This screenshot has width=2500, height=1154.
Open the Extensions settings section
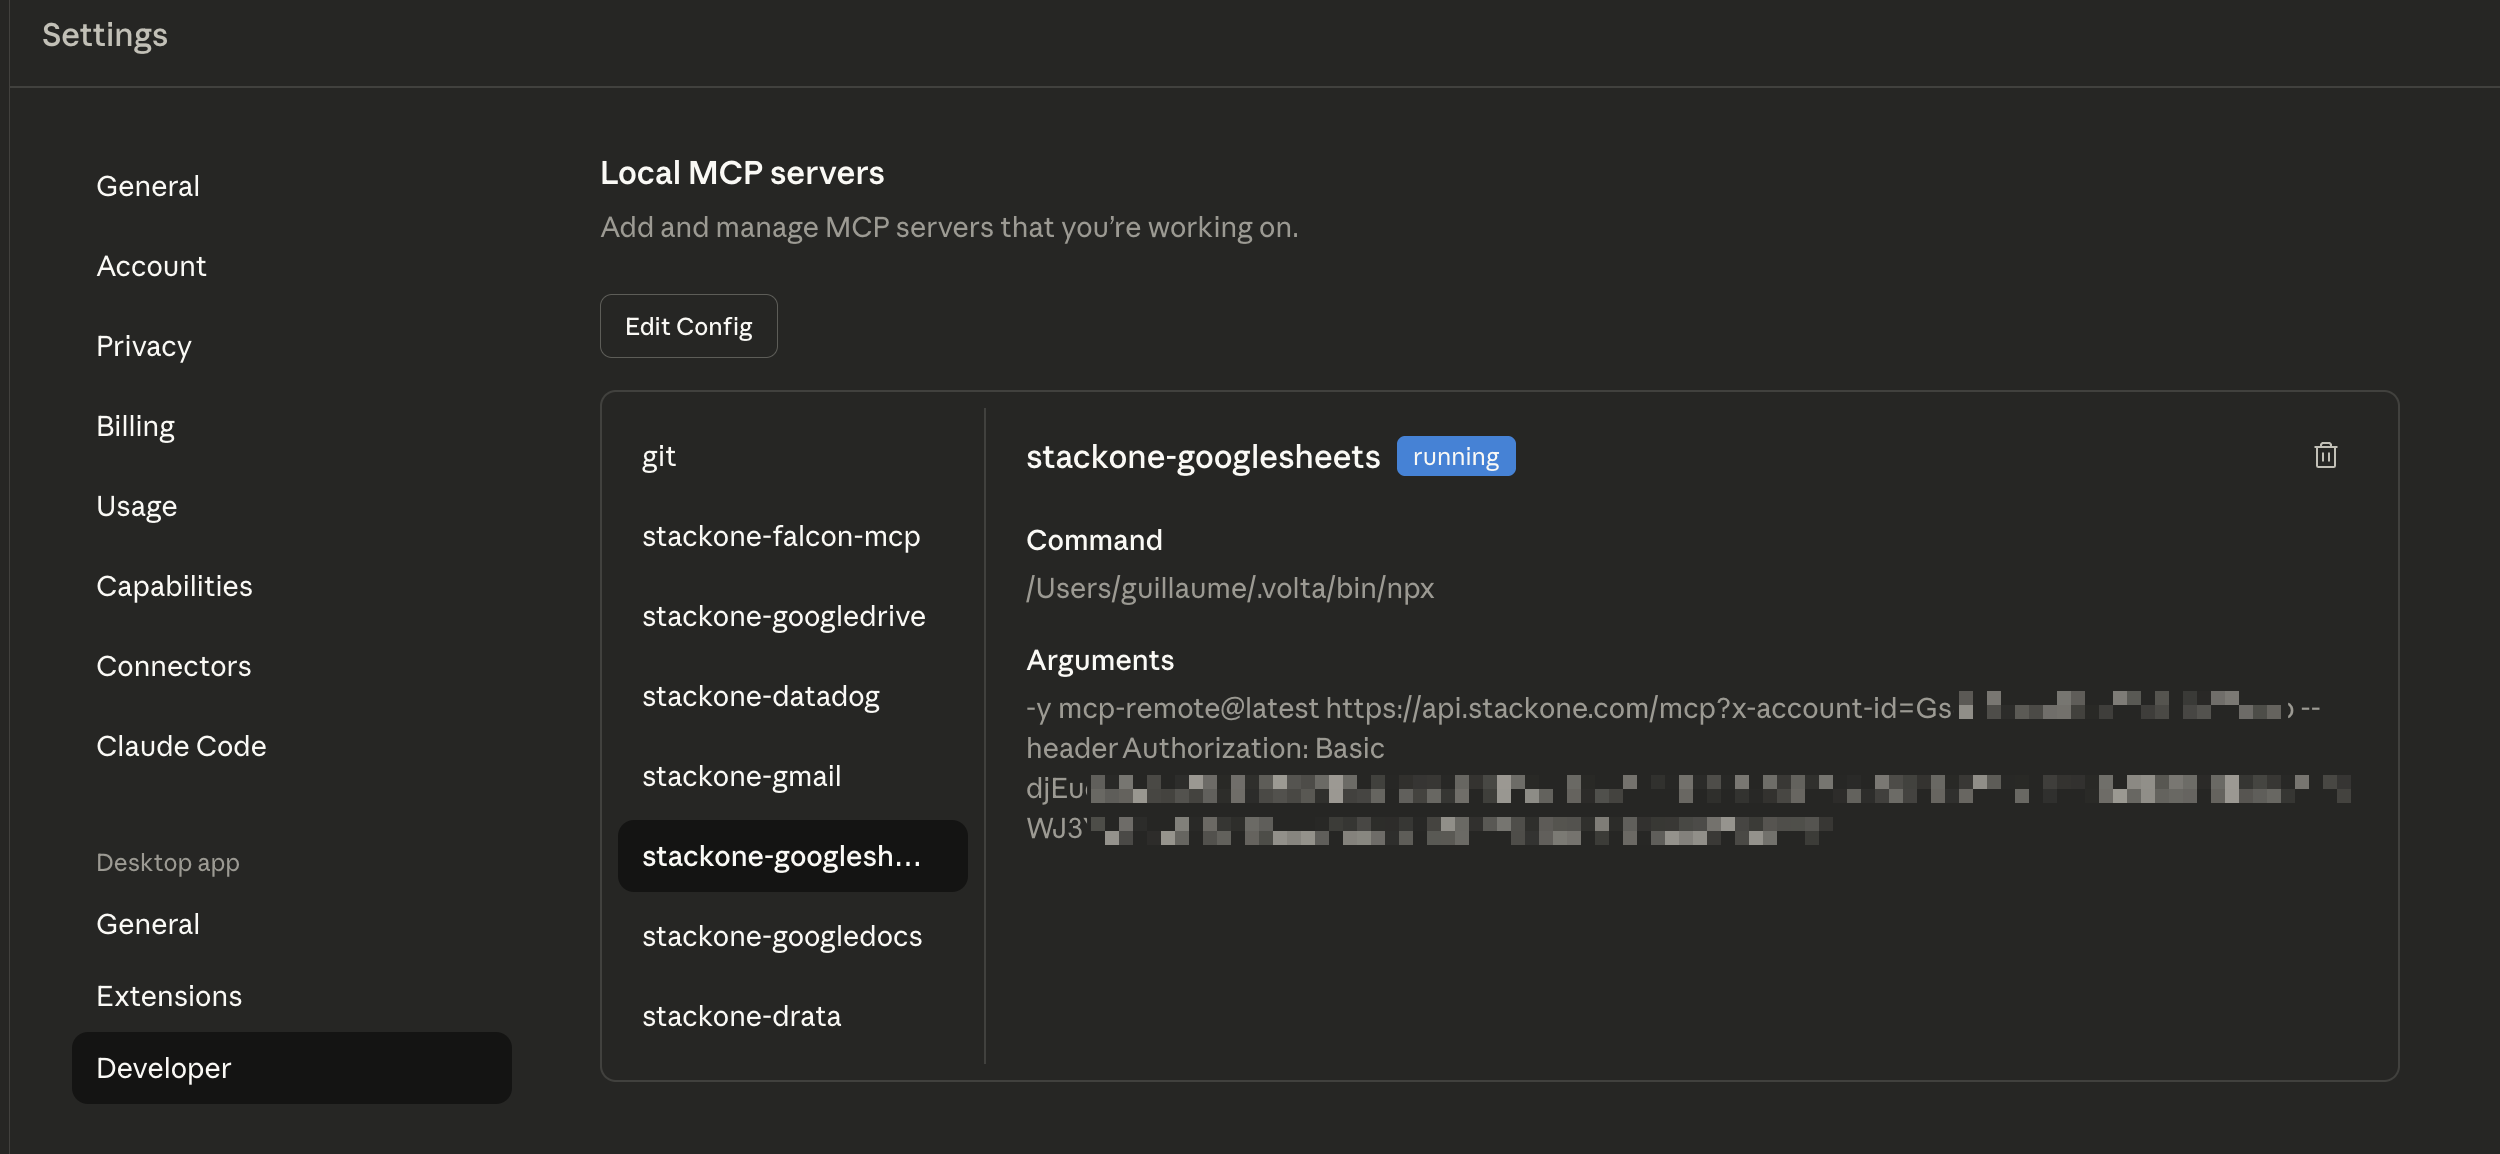[168, 995]
